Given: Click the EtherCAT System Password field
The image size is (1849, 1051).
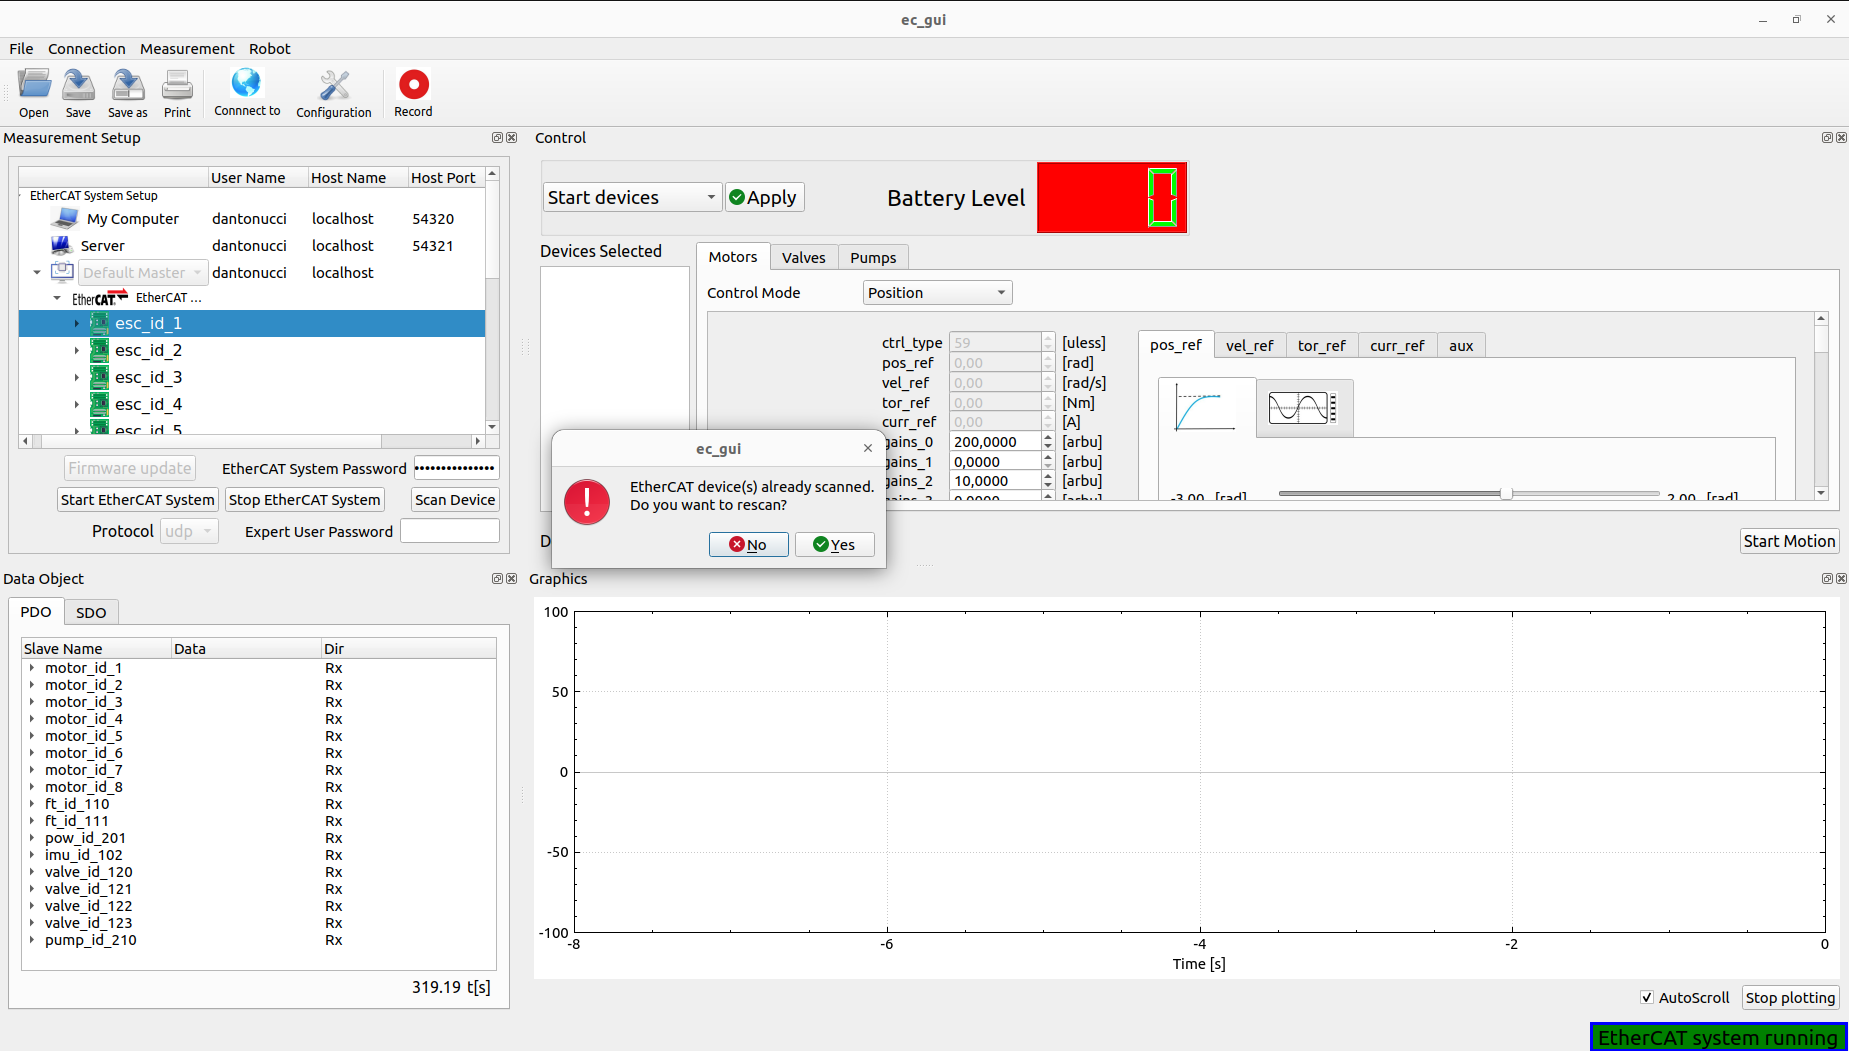Looking at the screenshot, I should 456,468.
